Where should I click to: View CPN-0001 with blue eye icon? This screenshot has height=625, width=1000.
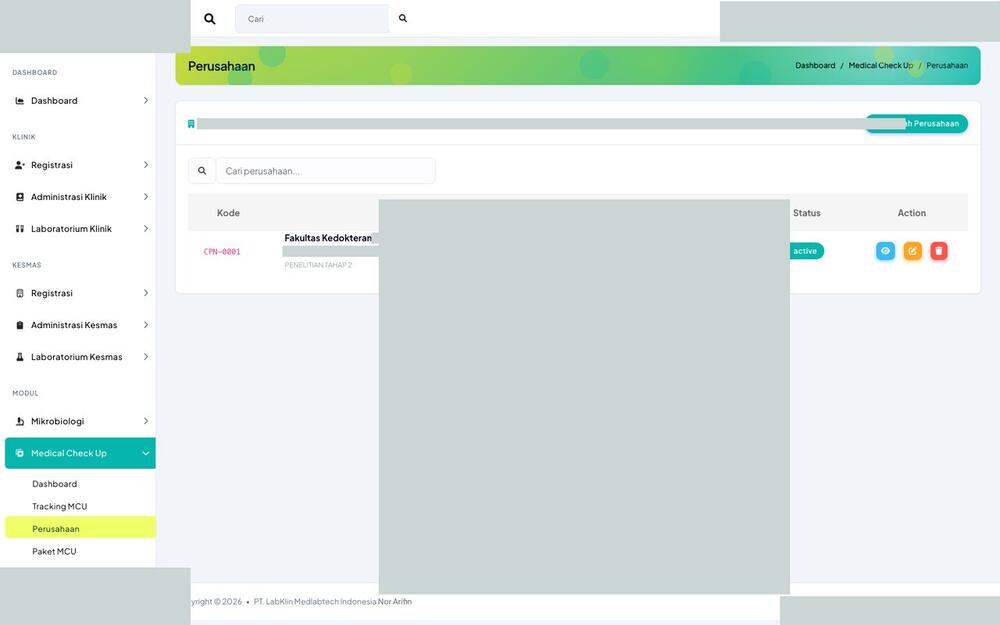point(885,251)
